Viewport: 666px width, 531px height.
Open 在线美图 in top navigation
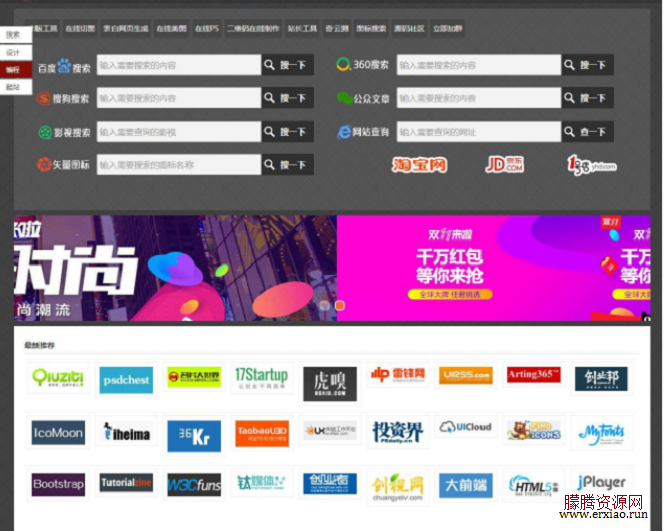click(x=172, y=28)
